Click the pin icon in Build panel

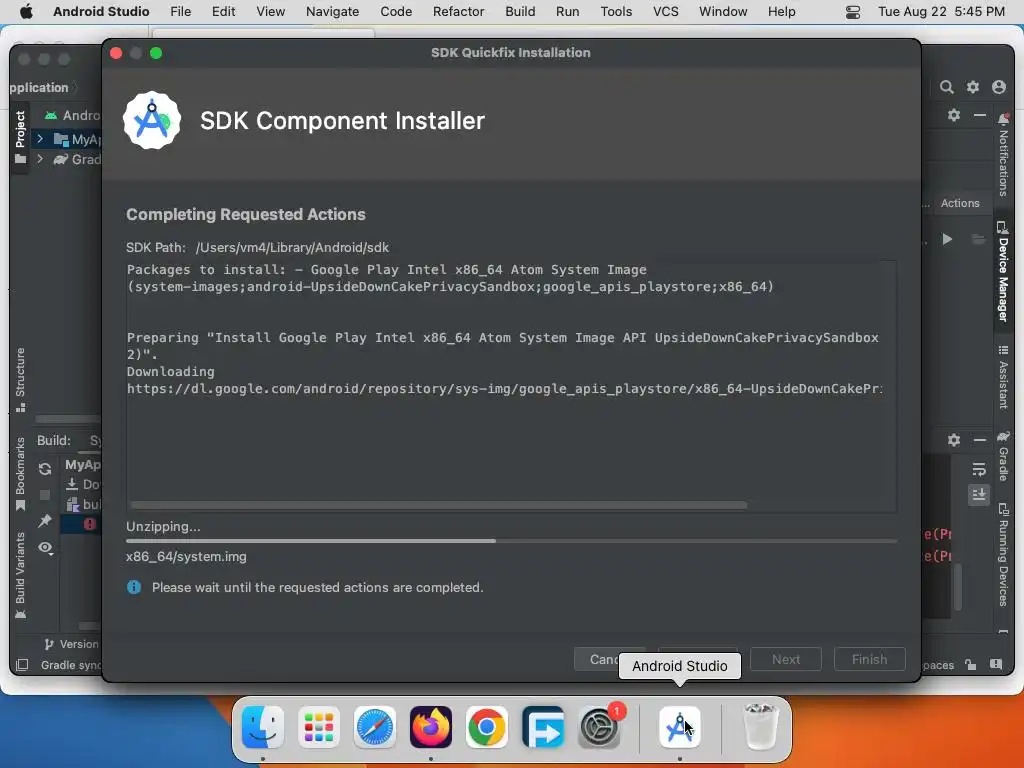(x=45, y=521)
